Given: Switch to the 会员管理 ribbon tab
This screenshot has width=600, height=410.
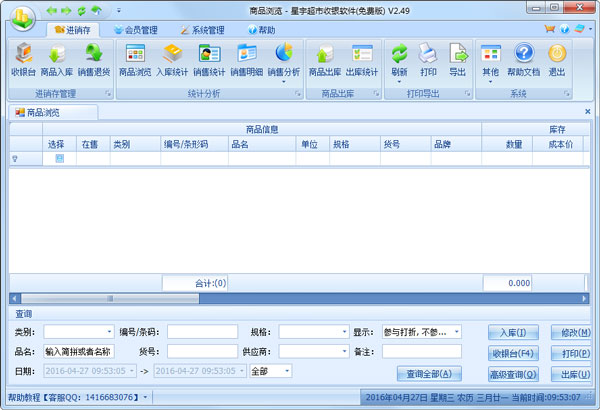Looking at the screenshot, I should [136, 30].
